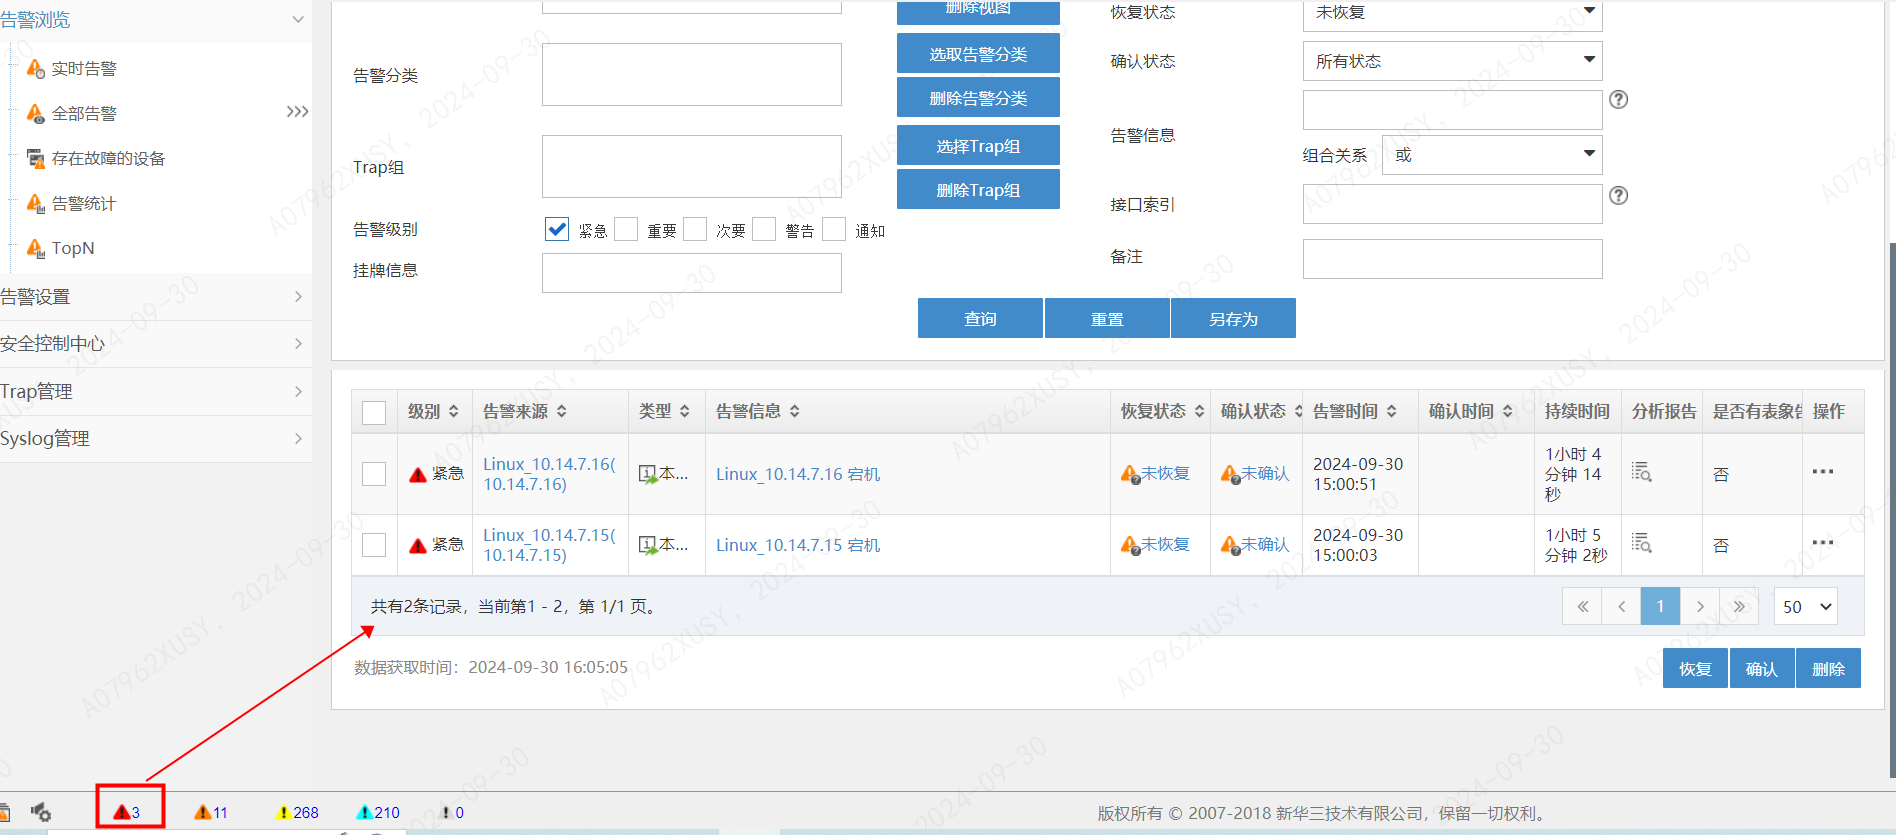
Task: Focus the 挂牌信息 input field
Action: click(x=691, y=273)
